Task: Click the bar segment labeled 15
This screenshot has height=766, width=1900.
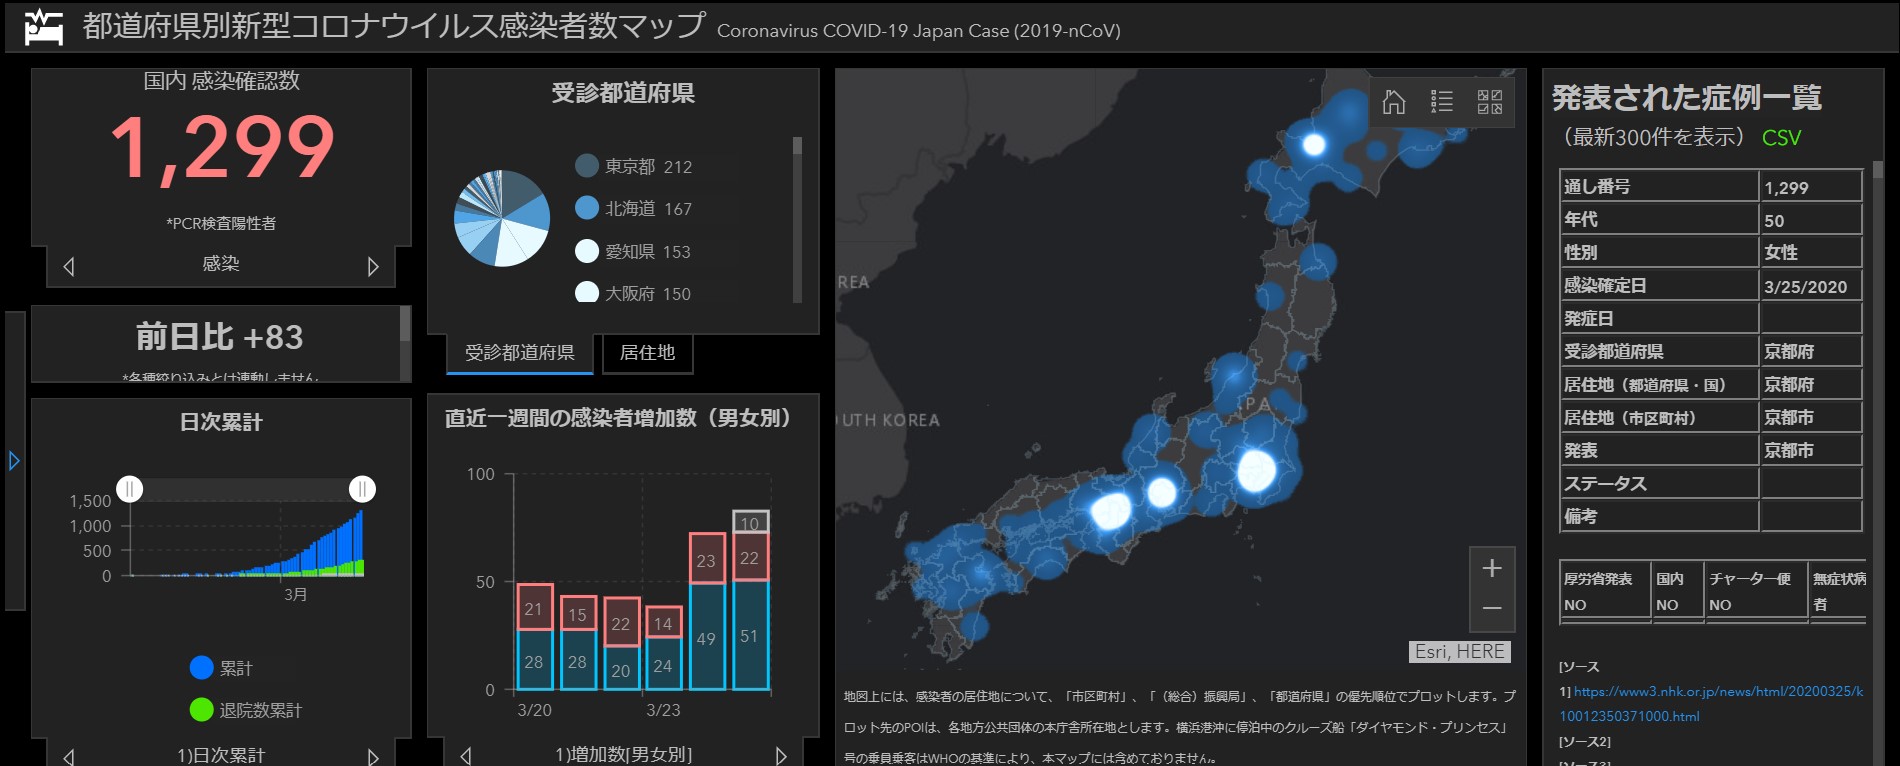Action: pos(578,613)
